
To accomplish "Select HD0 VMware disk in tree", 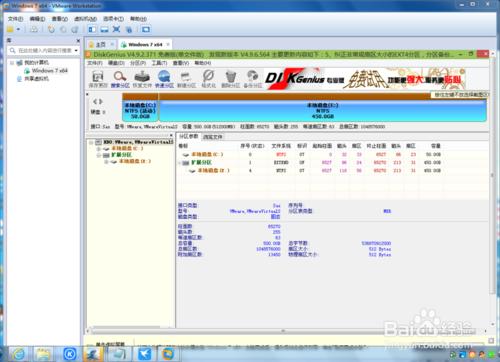I will click(138, 142).
